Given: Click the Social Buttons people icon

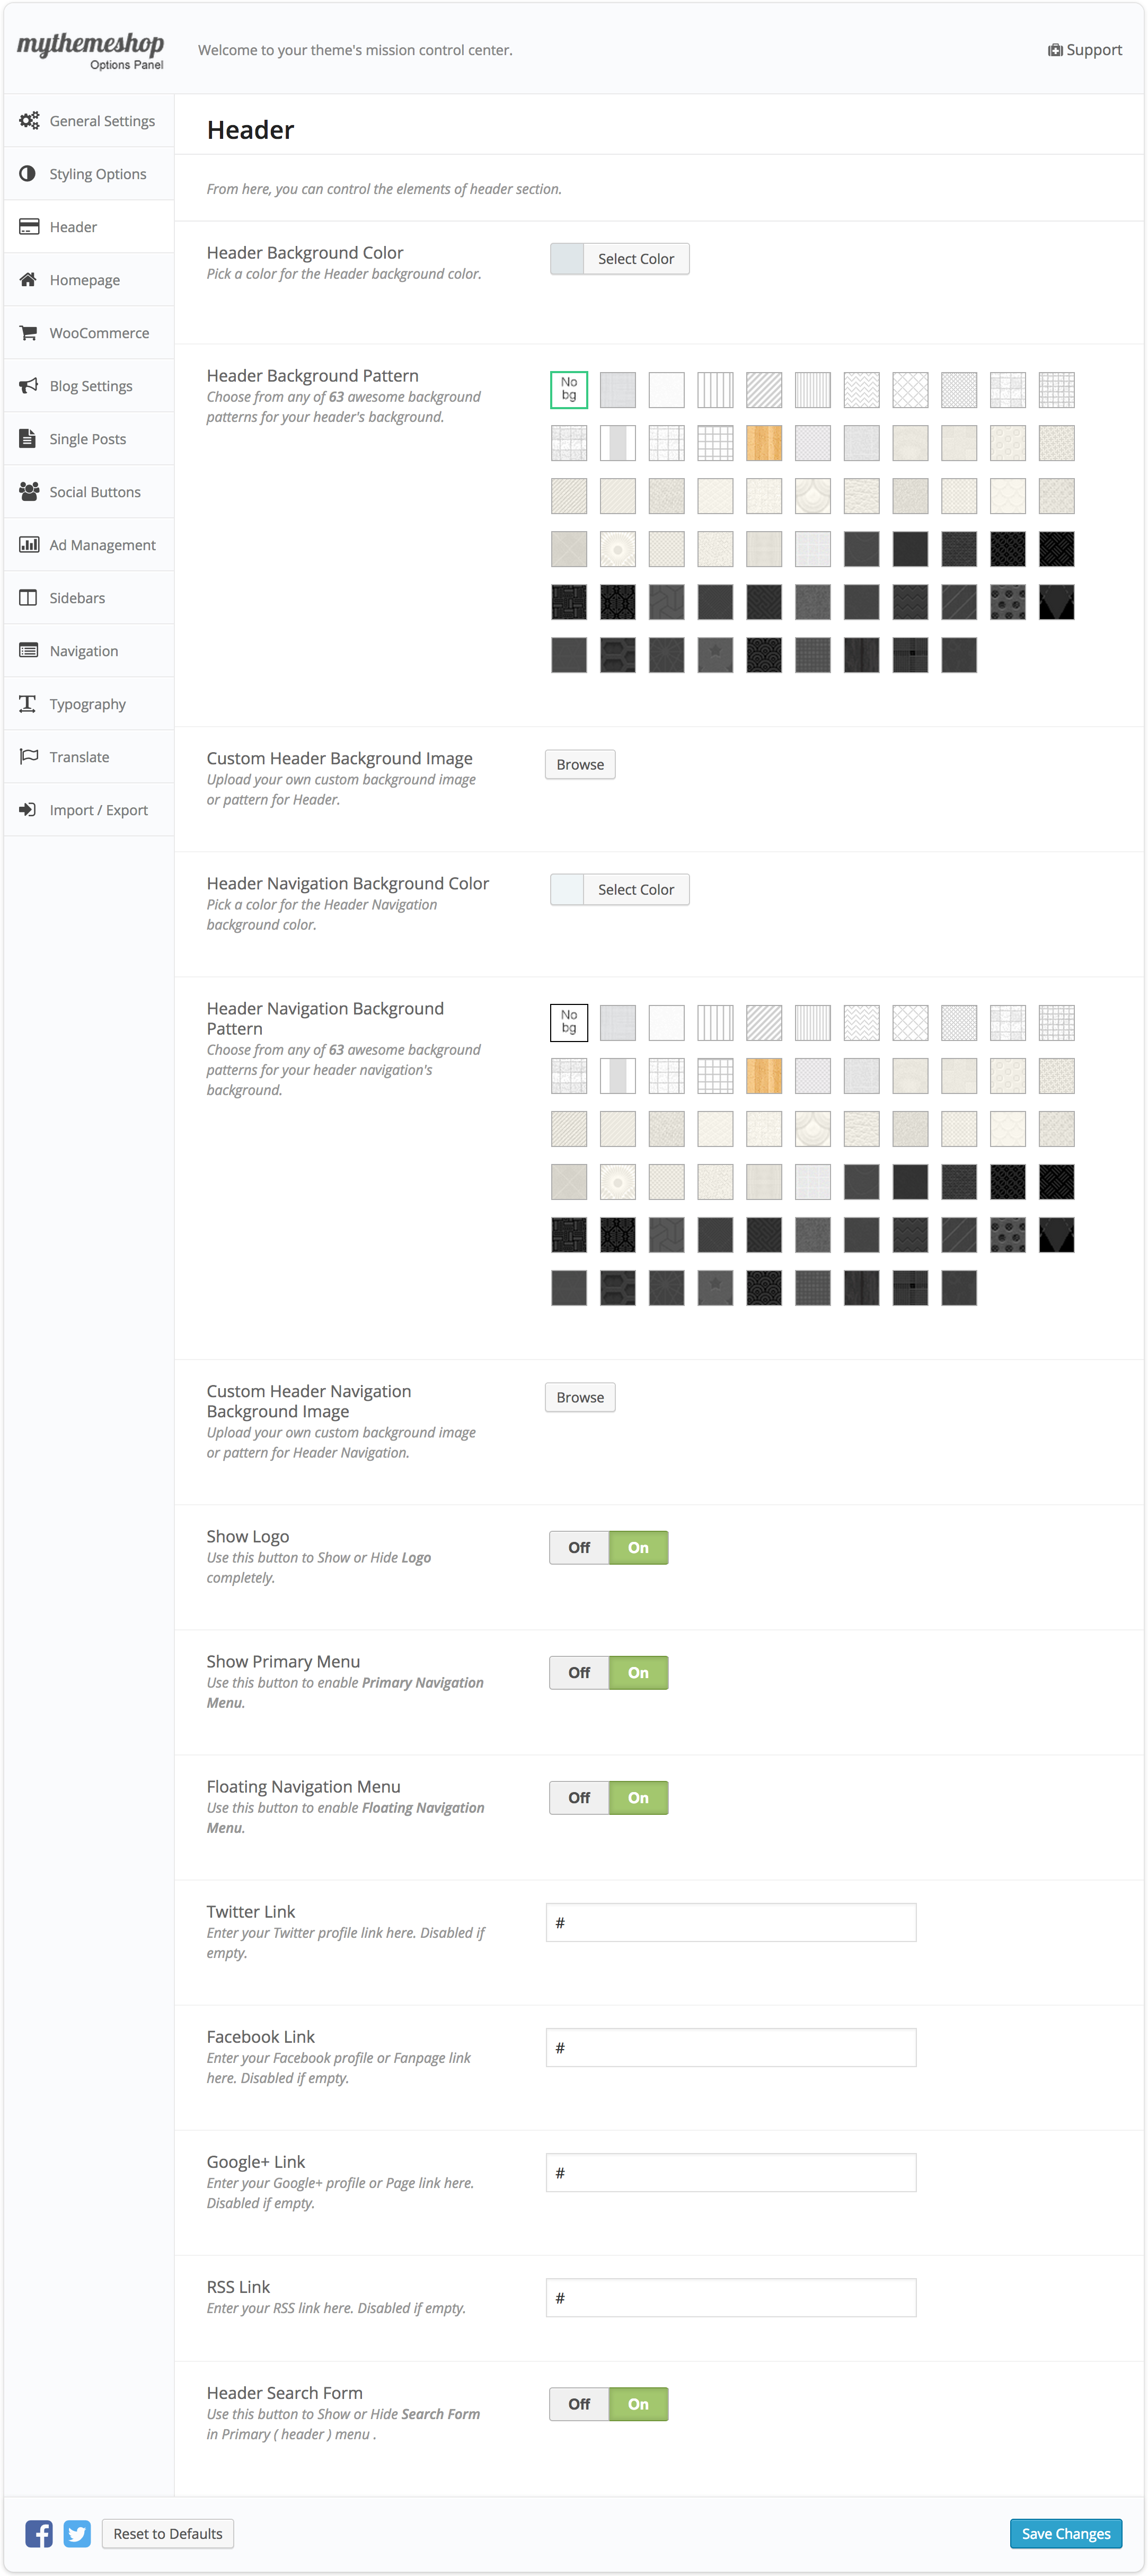Looking at the screenshot, I should coord(28,492).
